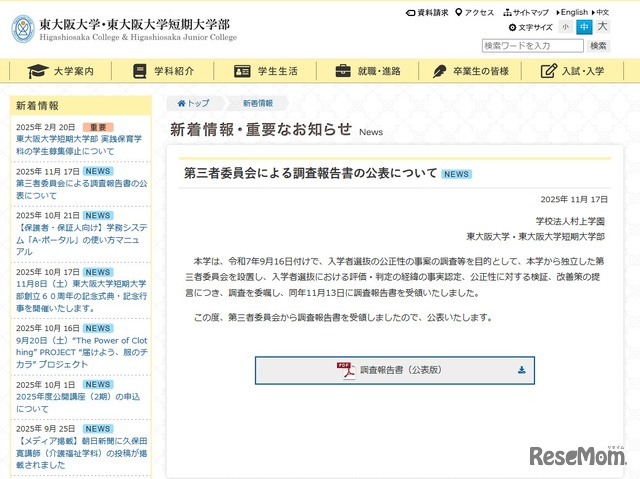Screen dimensions: 640x479
Task: Click the sidebar date 2025年 9月 25日
Action: pos(46,429)
